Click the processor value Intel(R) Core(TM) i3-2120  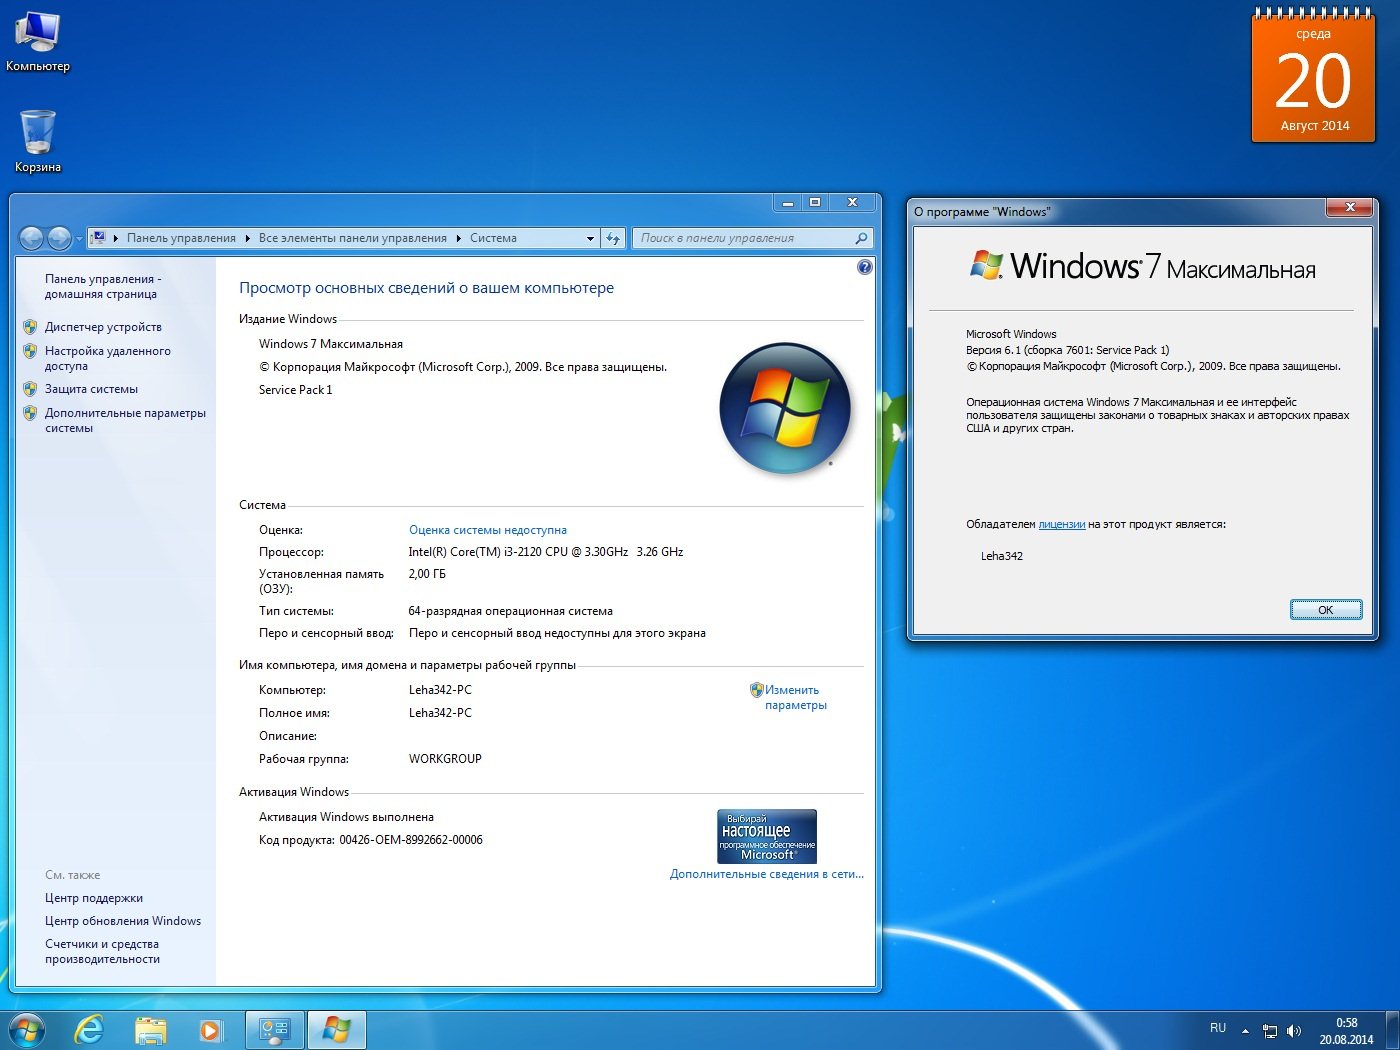coord(546,552)
